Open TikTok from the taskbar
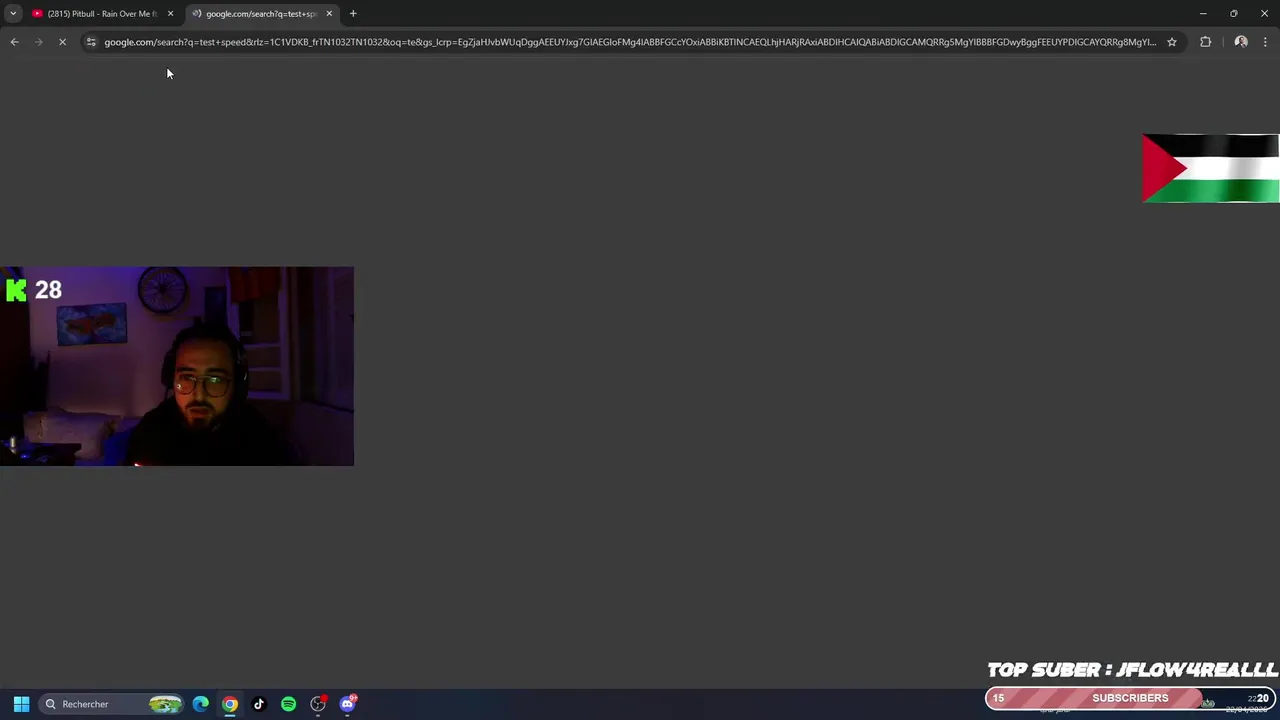The height and width of the screenshot is (720, 1280). click(x=259, y=704)
